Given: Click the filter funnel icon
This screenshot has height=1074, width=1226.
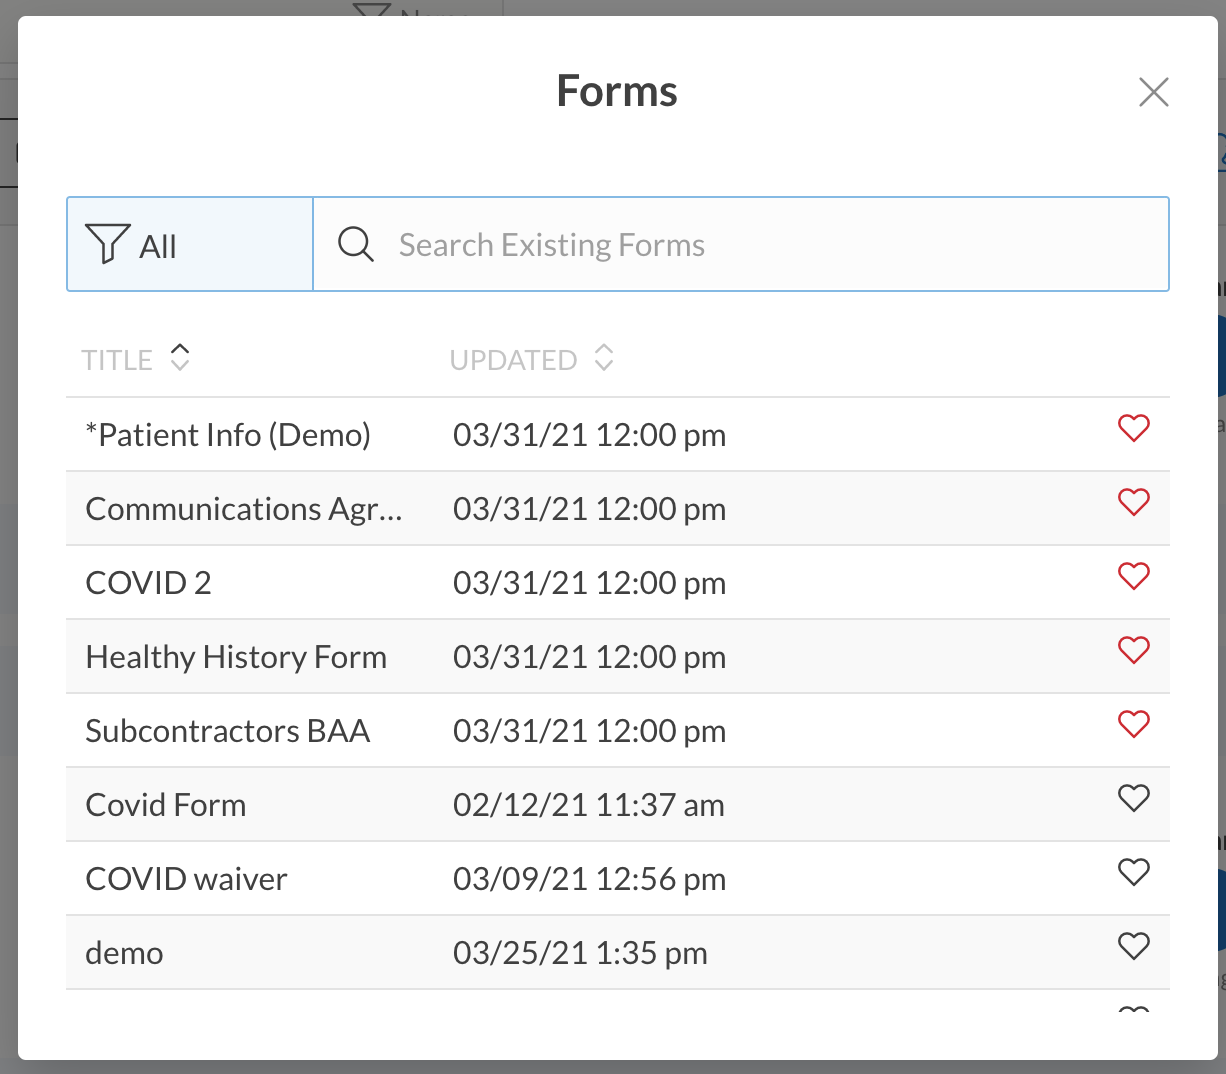Looking at the screenshot, I should pyautogui.click(x=107, y=244).
